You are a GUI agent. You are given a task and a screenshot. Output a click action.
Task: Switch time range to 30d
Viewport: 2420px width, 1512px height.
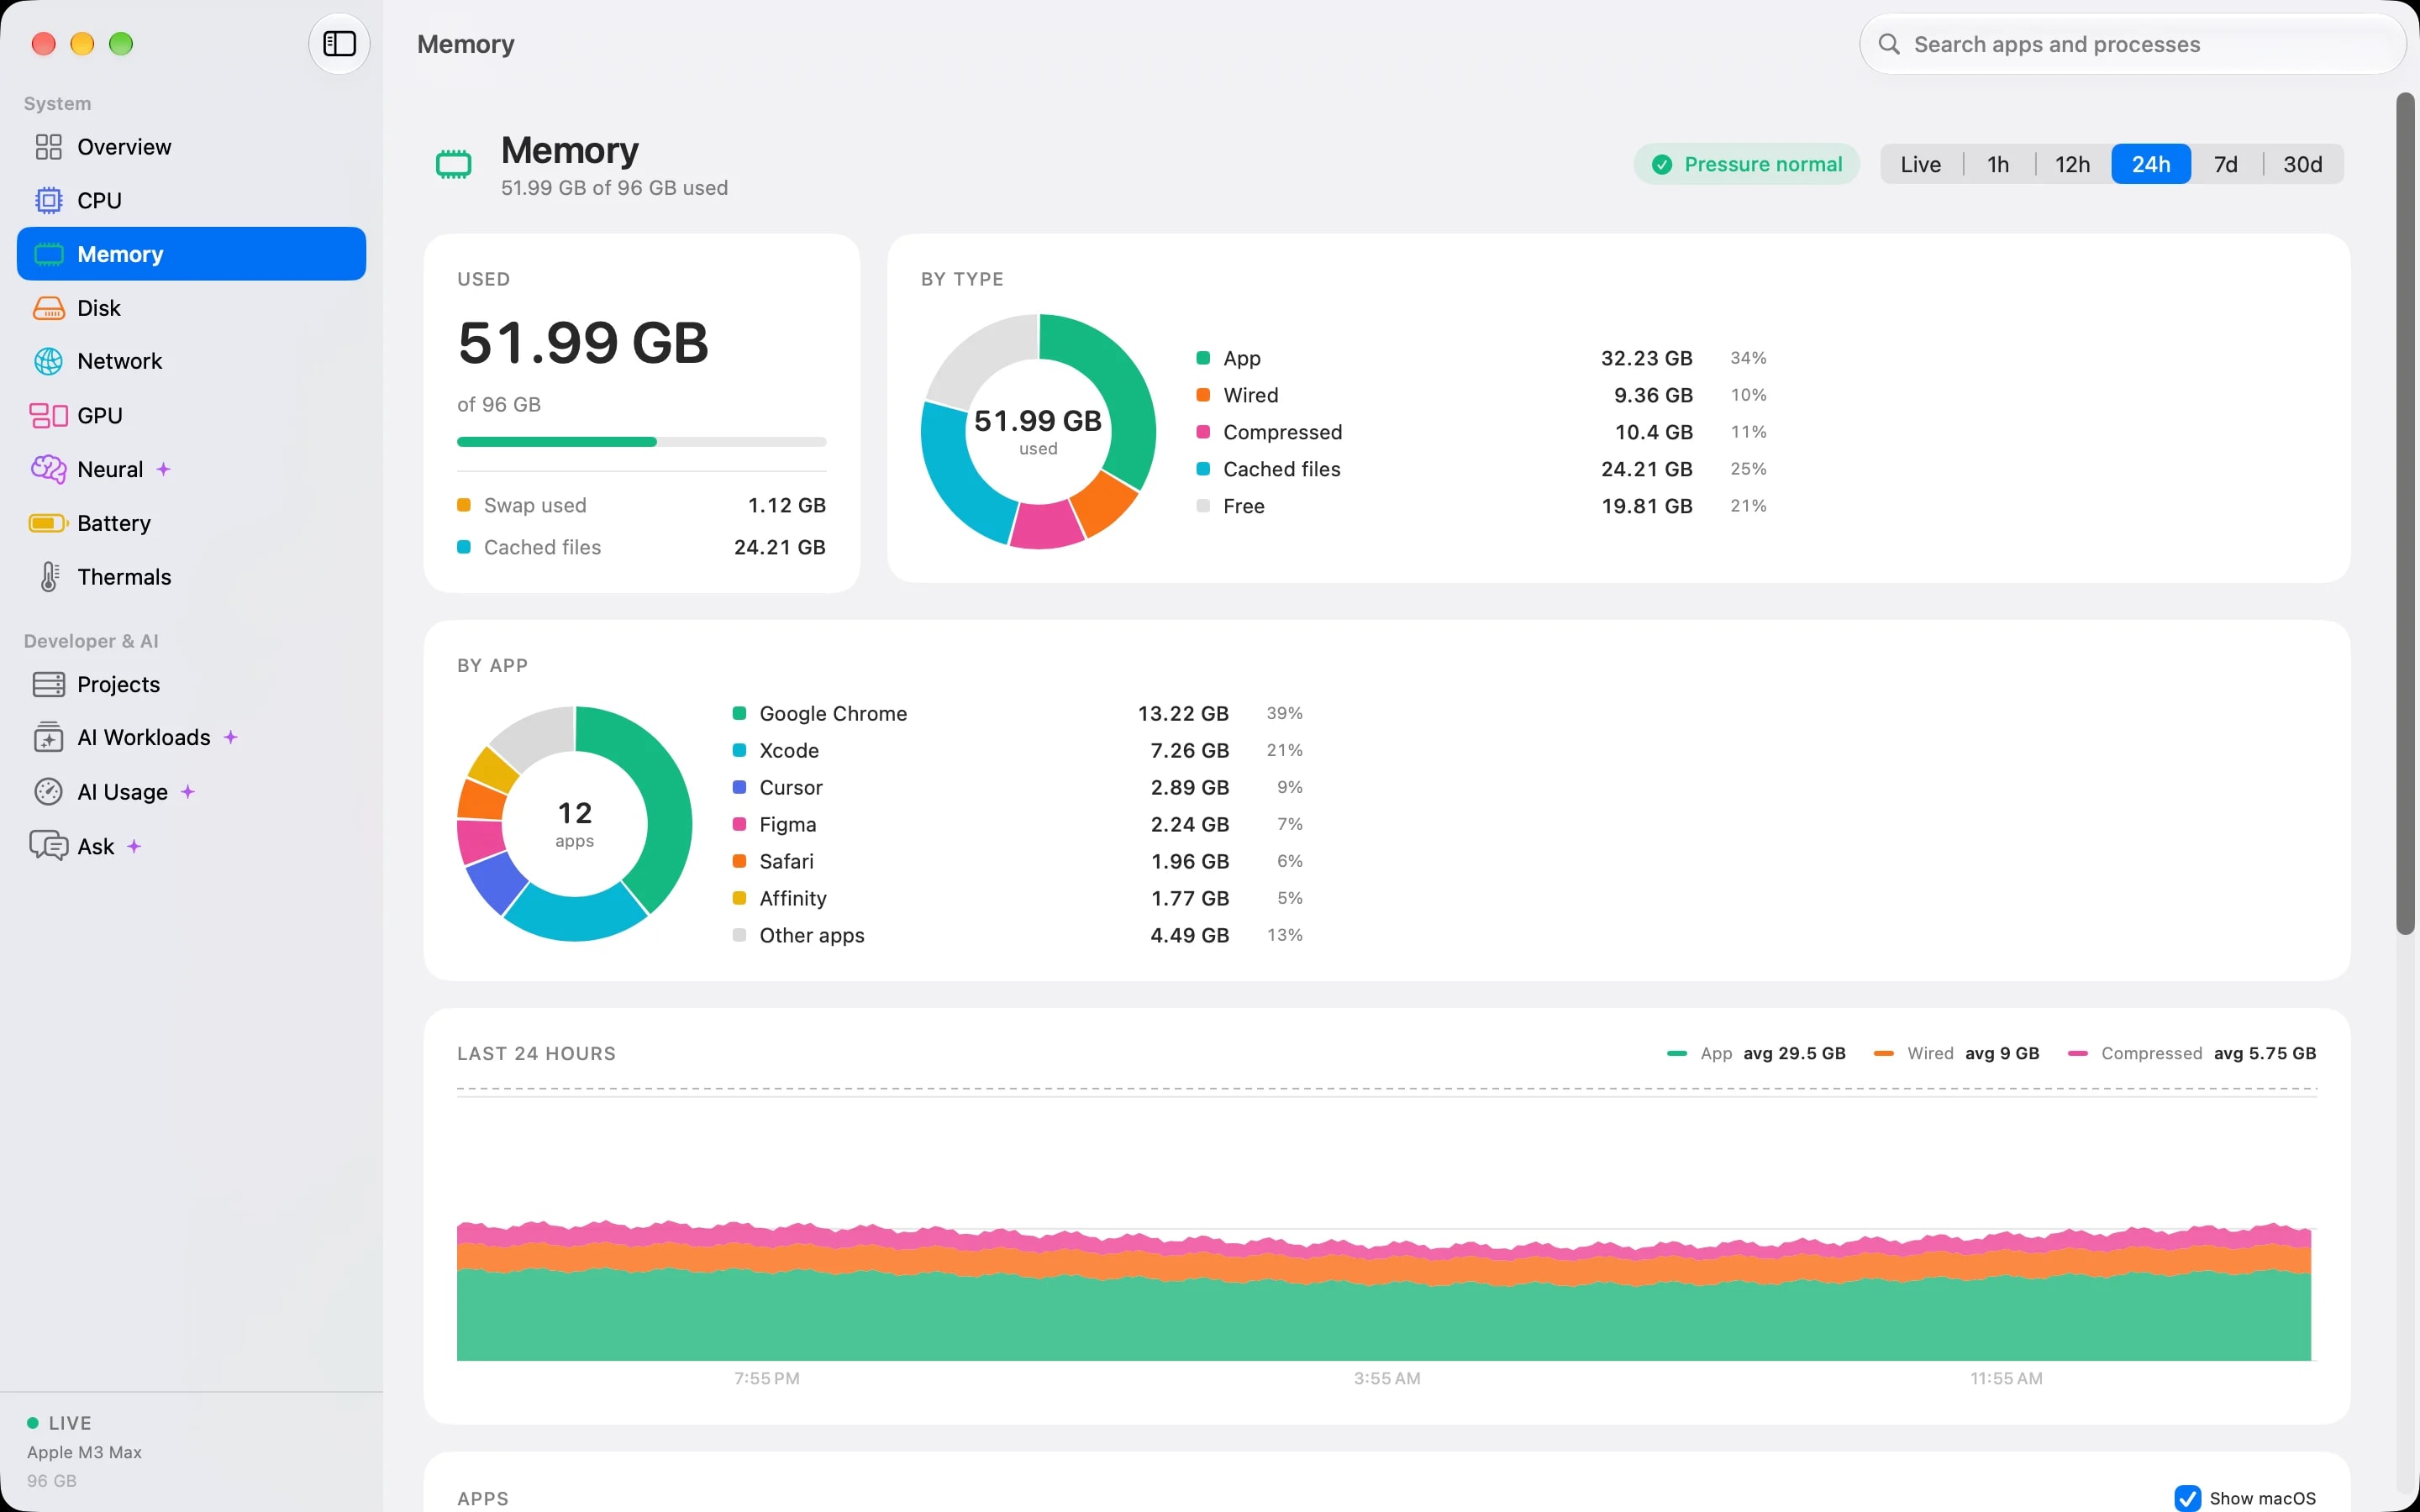[2302, 164]
